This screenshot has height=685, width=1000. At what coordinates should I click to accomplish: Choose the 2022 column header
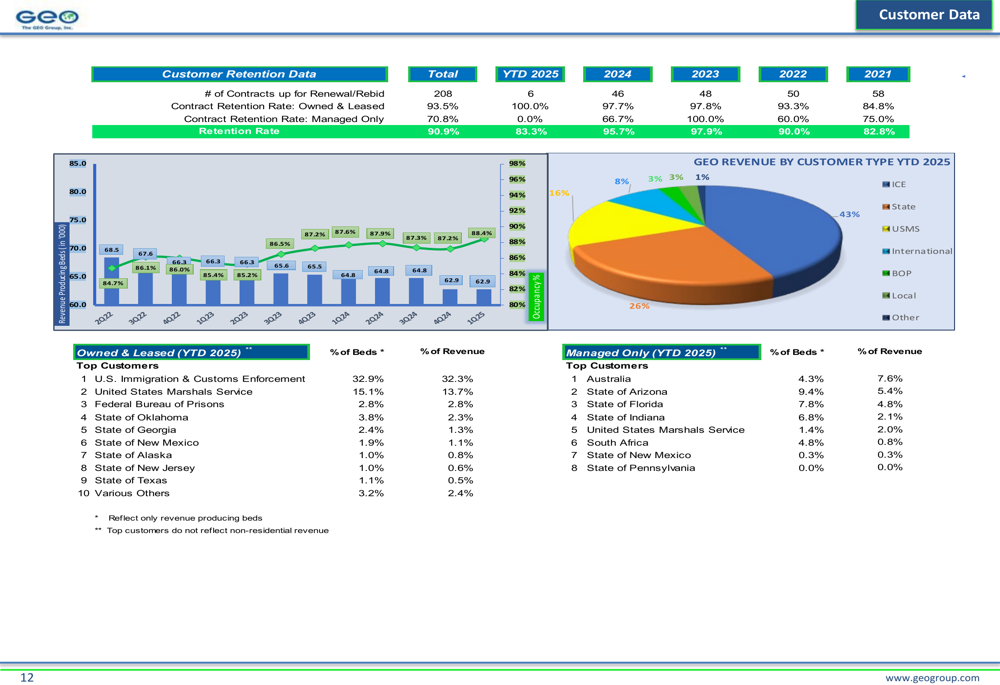point(793,74)
